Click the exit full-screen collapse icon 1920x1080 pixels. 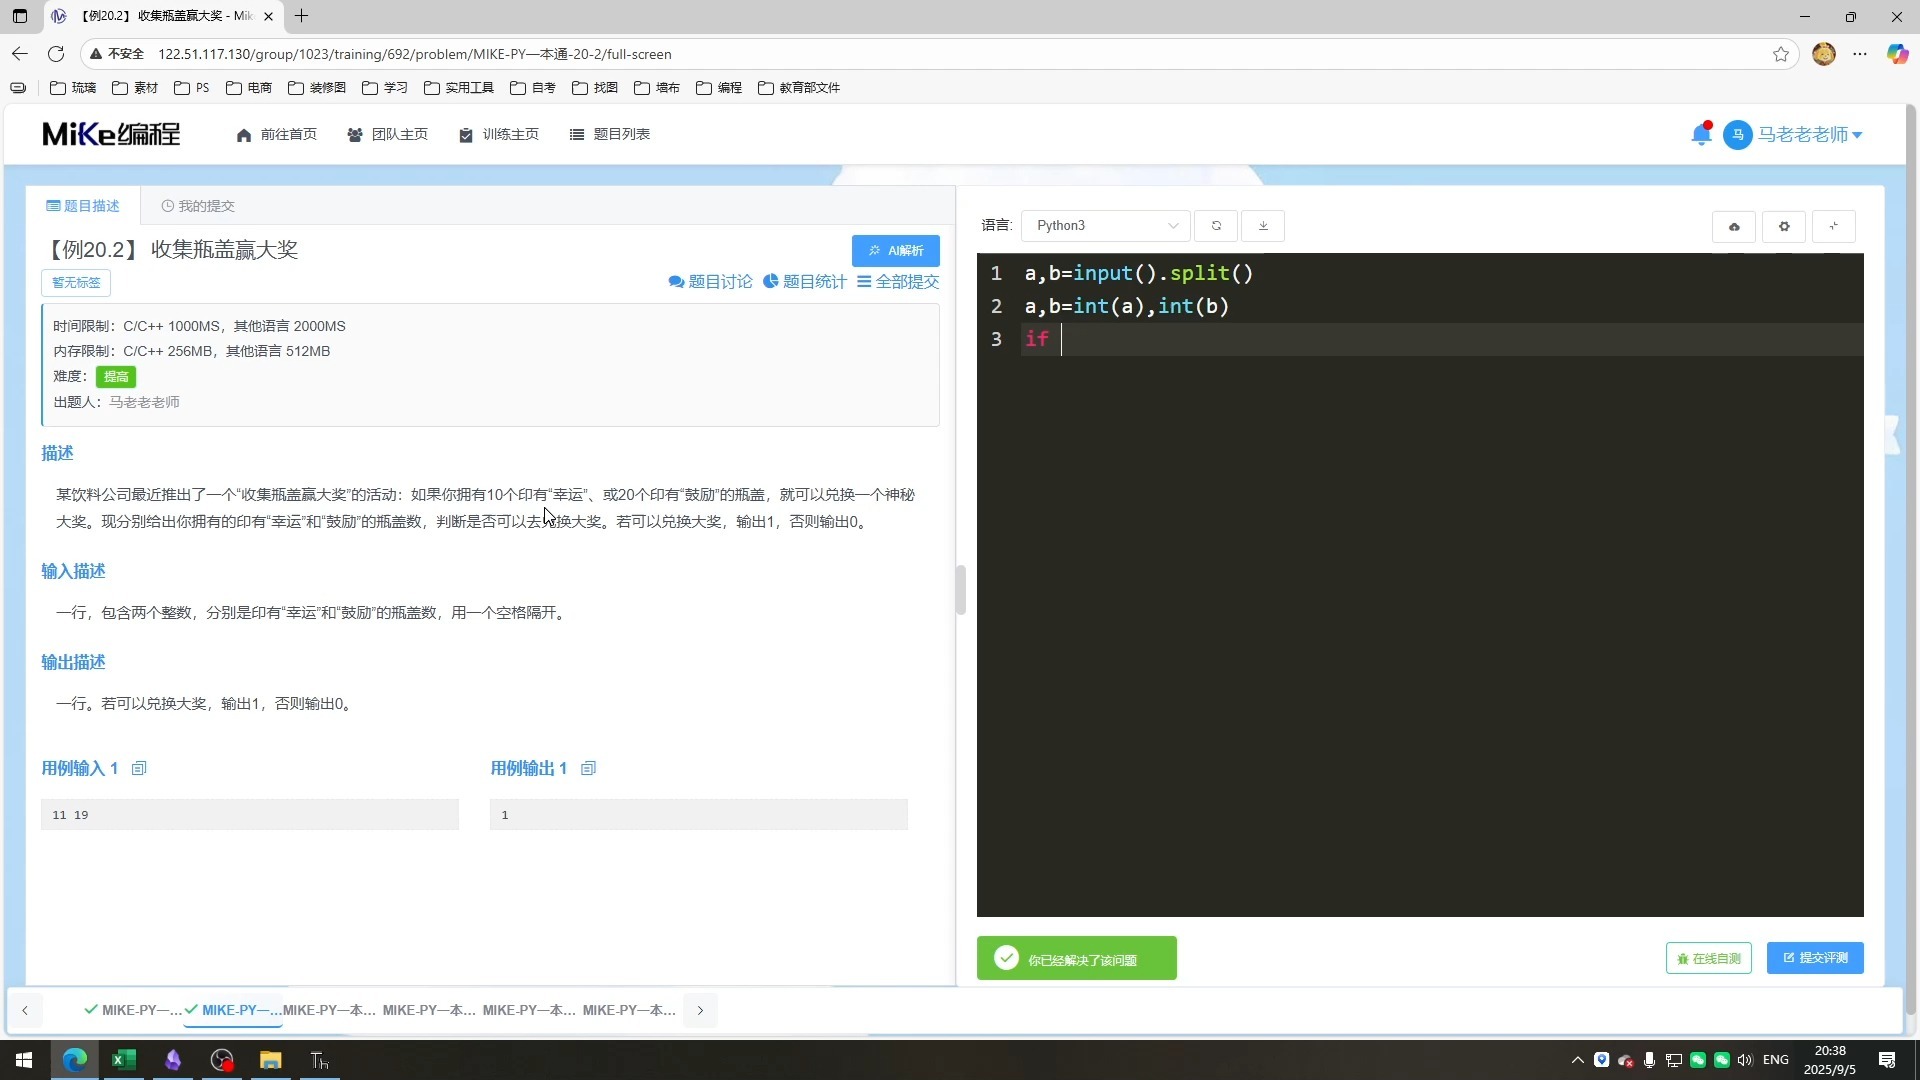(x=1834, y=227)
